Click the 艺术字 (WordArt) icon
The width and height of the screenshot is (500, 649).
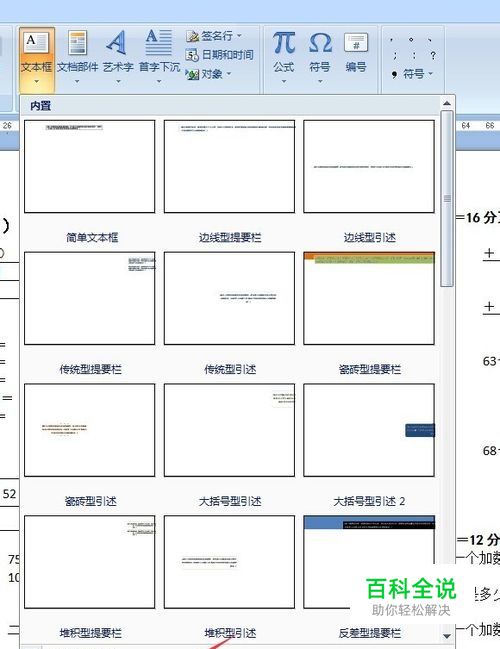(x=117, y=43)
